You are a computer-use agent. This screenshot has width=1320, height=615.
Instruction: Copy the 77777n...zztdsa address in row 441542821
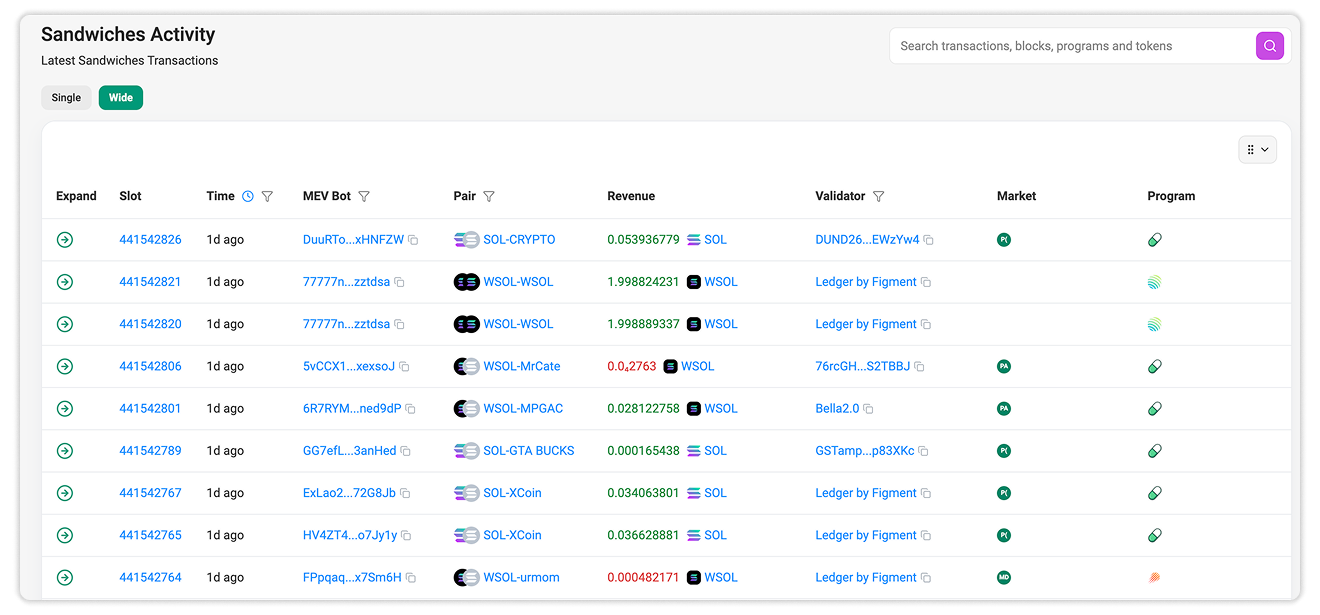(399, 283)
